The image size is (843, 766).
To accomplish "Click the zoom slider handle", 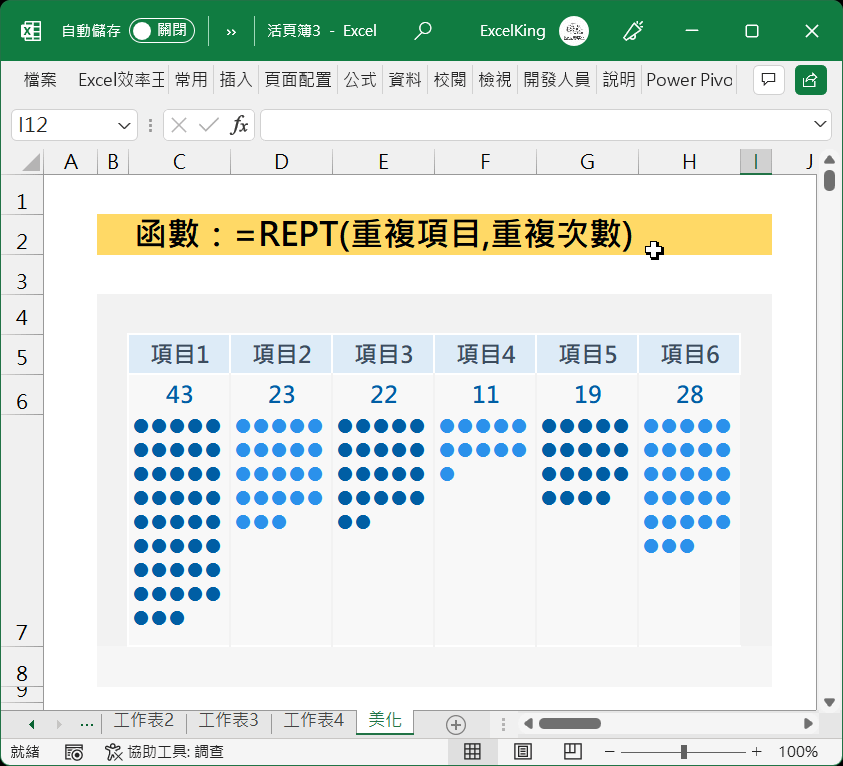I will tap(684, 752).
